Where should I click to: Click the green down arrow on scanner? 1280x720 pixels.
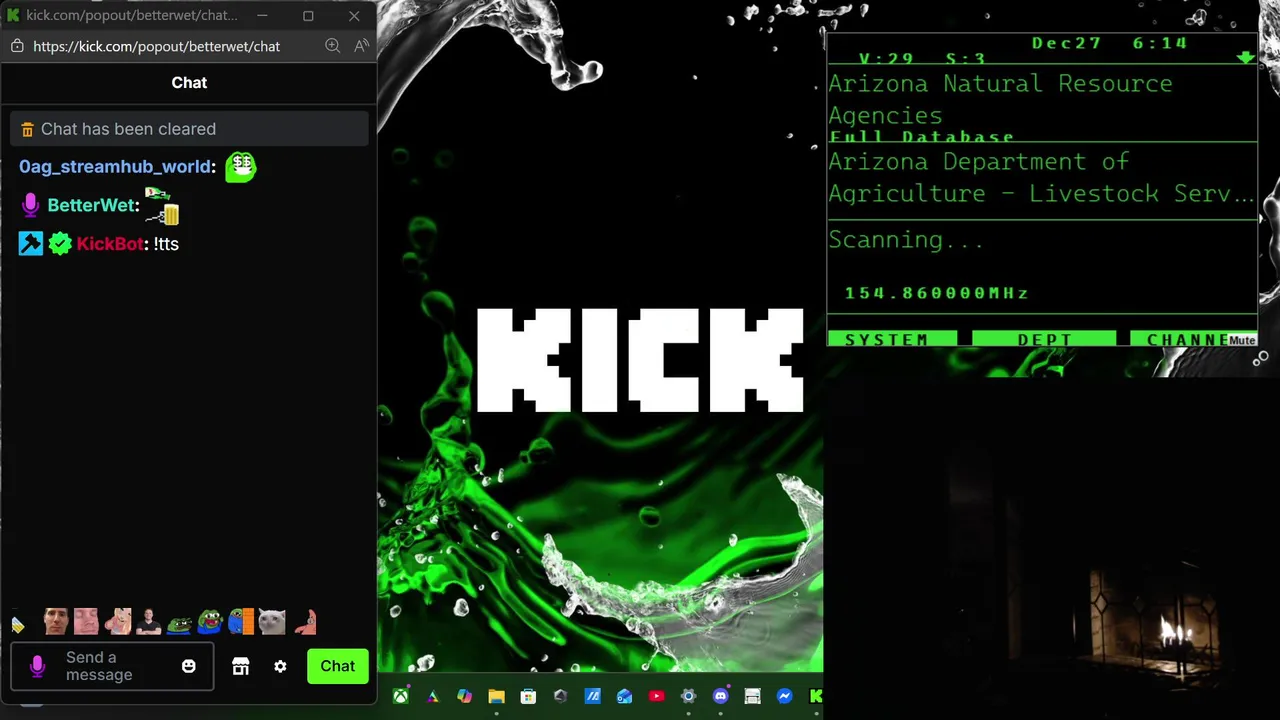point(1245,57)
